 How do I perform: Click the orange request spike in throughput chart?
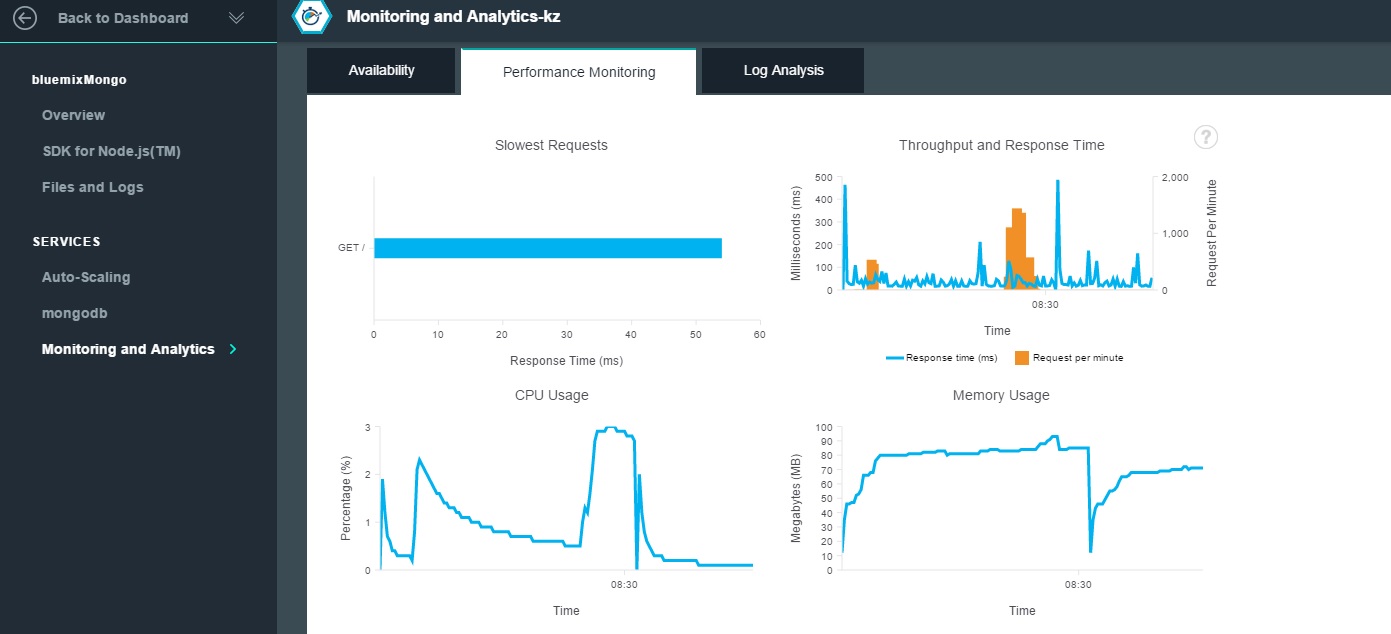(1017, 245)
